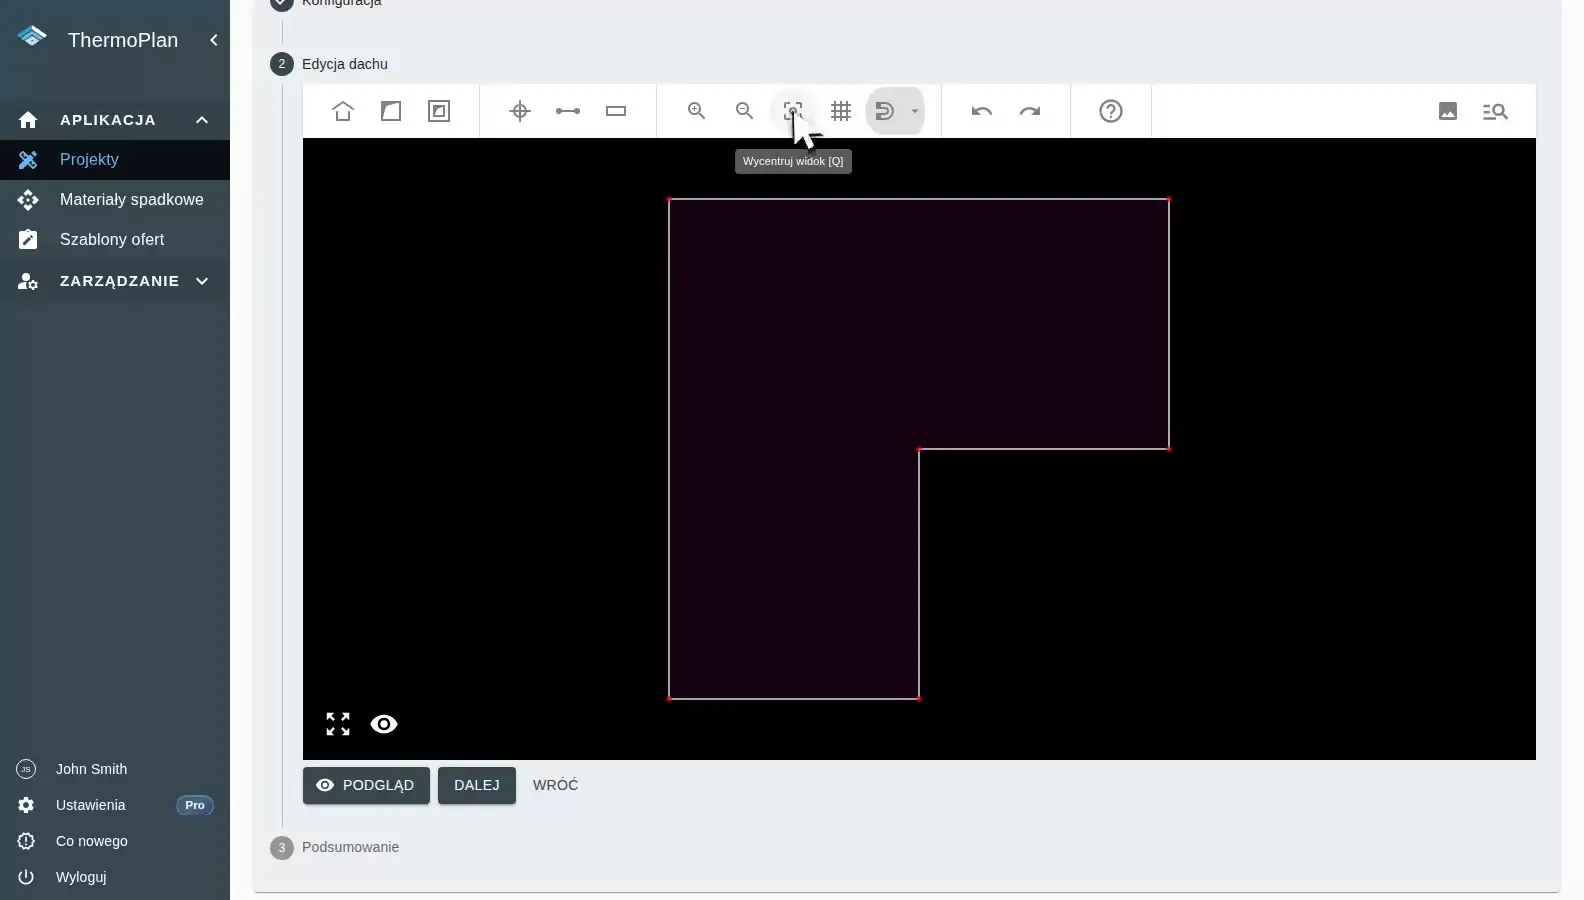
Task: Zoom in on the roof canvas
Action: point(697,111)
